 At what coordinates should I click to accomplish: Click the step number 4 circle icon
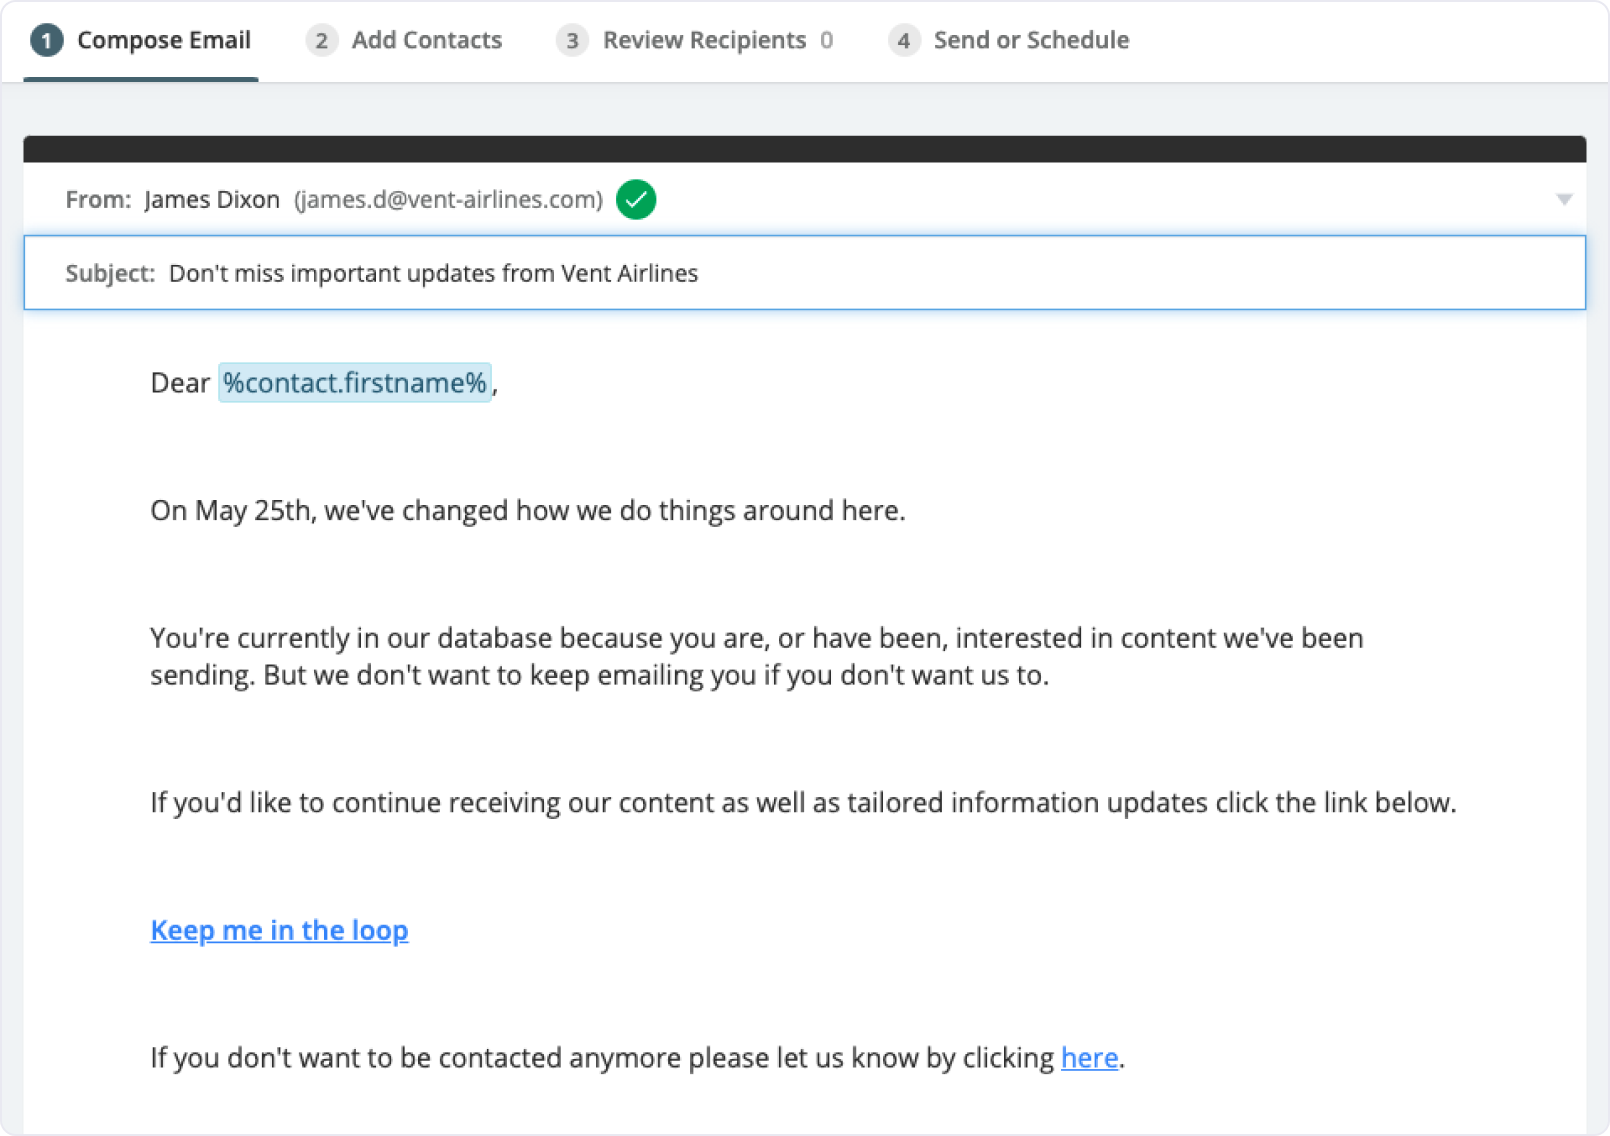click(x=904, y=41)
